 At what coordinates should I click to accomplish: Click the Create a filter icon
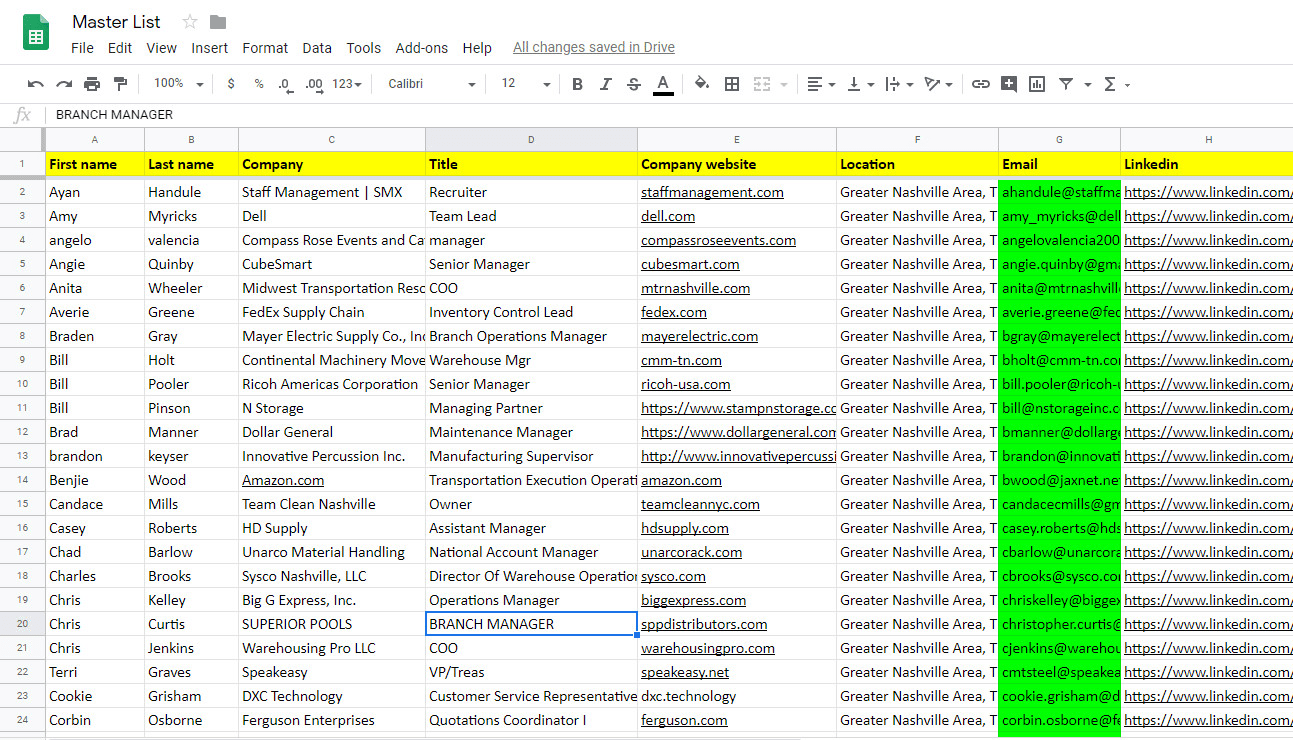[1068, 84]
